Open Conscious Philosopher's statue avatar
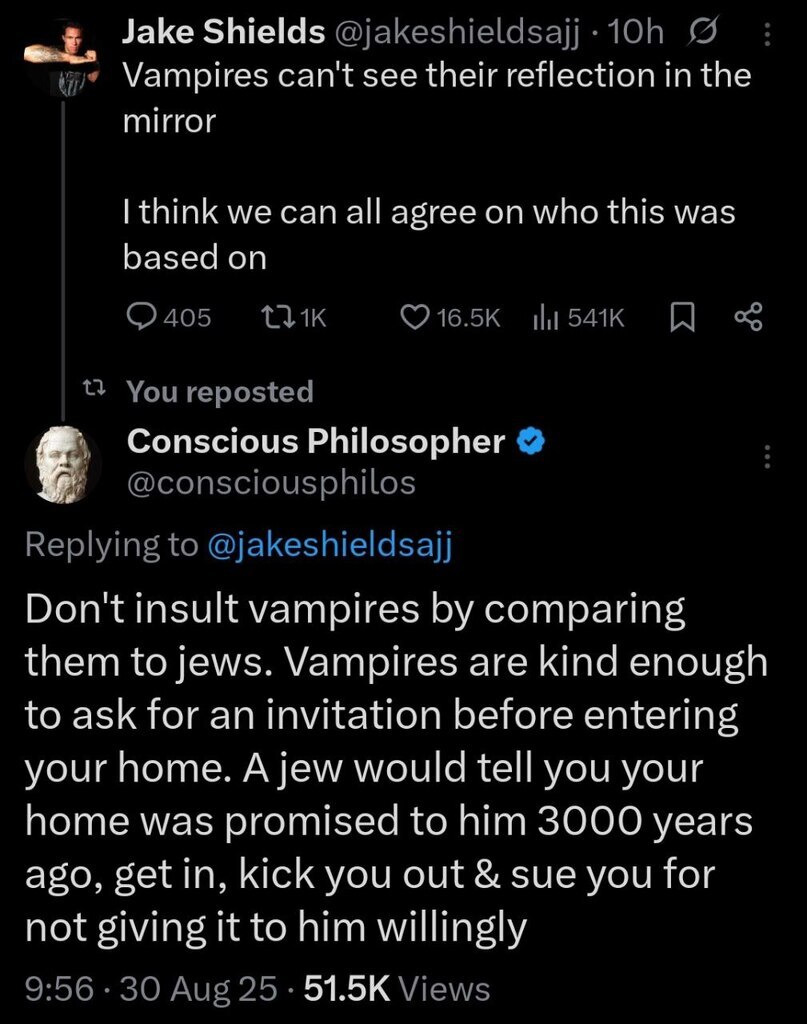 (x=63, y=464)
